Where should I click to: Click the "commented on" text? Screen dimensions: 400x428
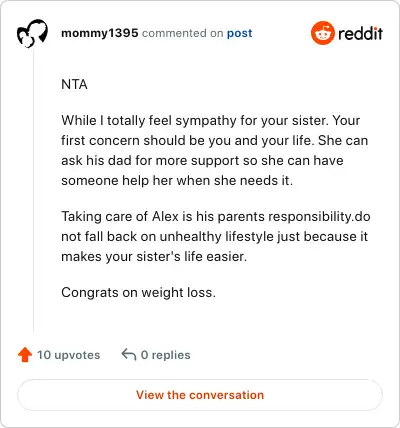coord(182,33)
